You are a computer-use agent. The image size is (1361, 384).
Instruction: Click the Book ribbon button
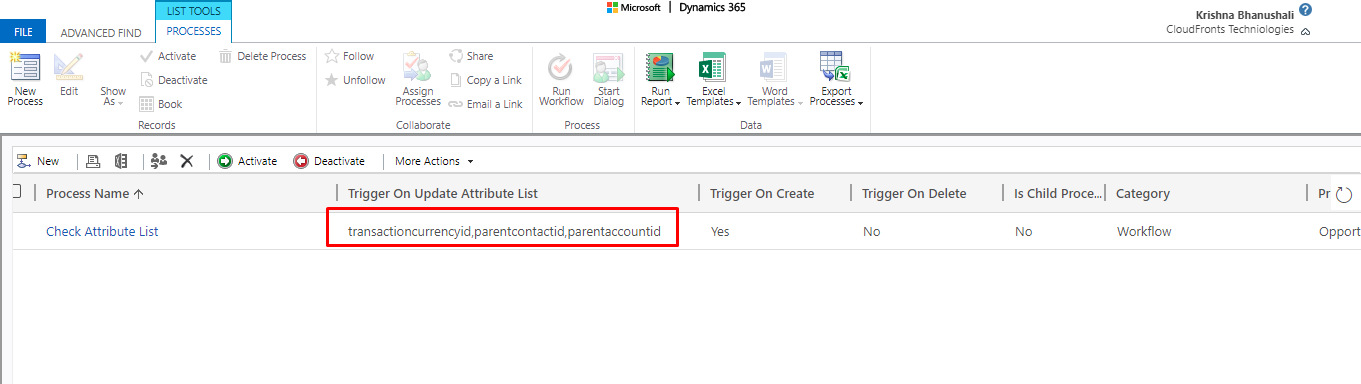(x=160, y=104)
